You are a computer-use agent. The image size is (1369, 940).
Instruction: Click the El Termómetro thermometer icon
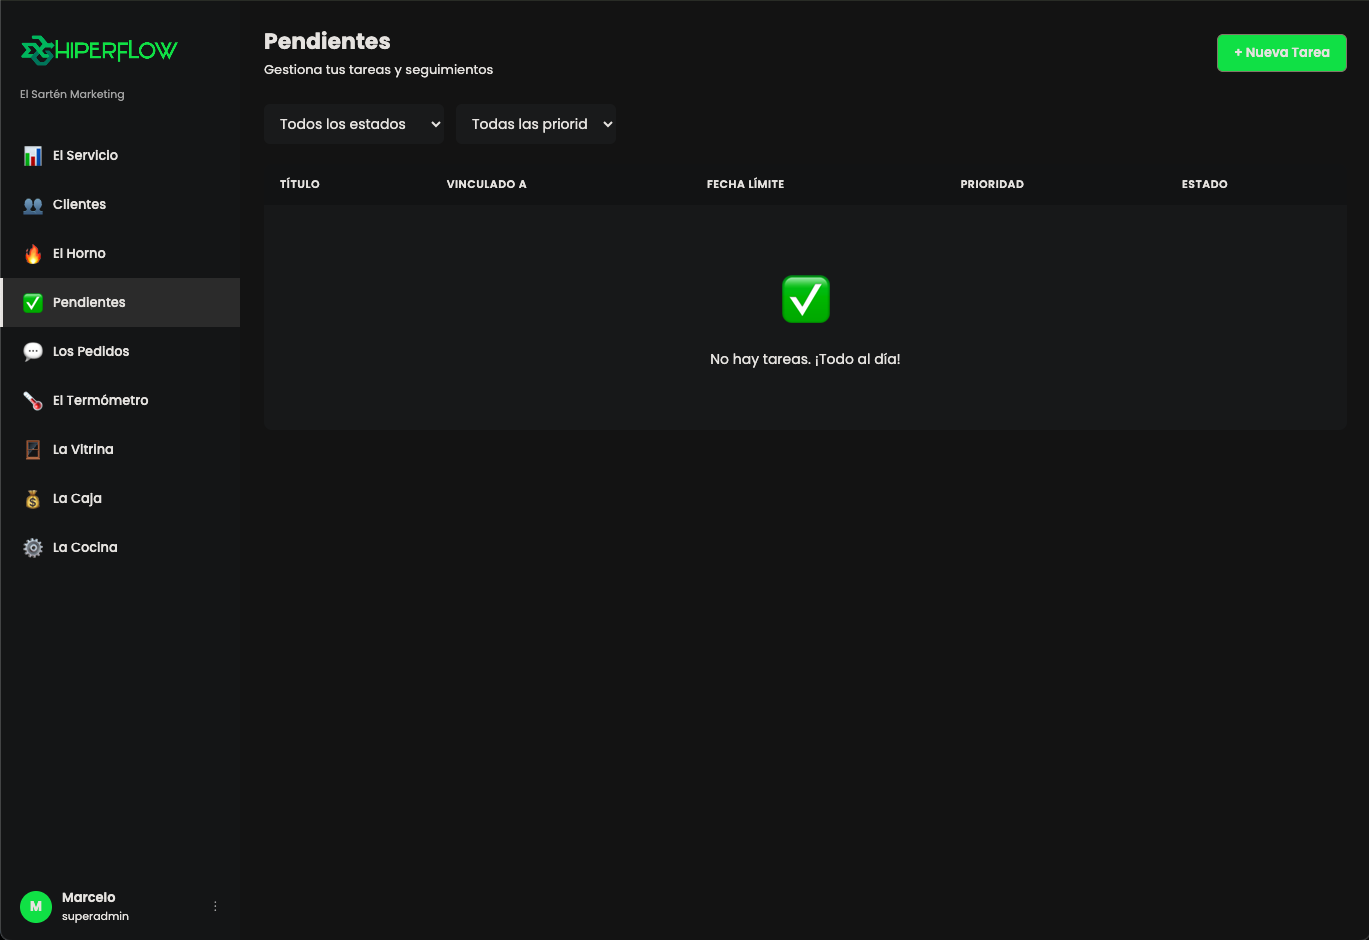(33, 401)
